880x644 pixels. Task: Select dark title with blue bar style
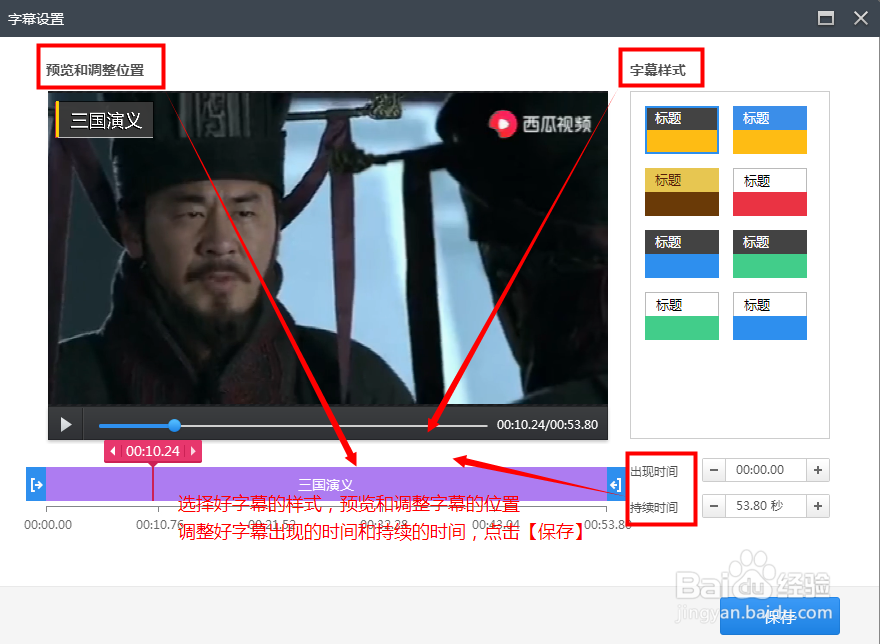pos(682,254)
